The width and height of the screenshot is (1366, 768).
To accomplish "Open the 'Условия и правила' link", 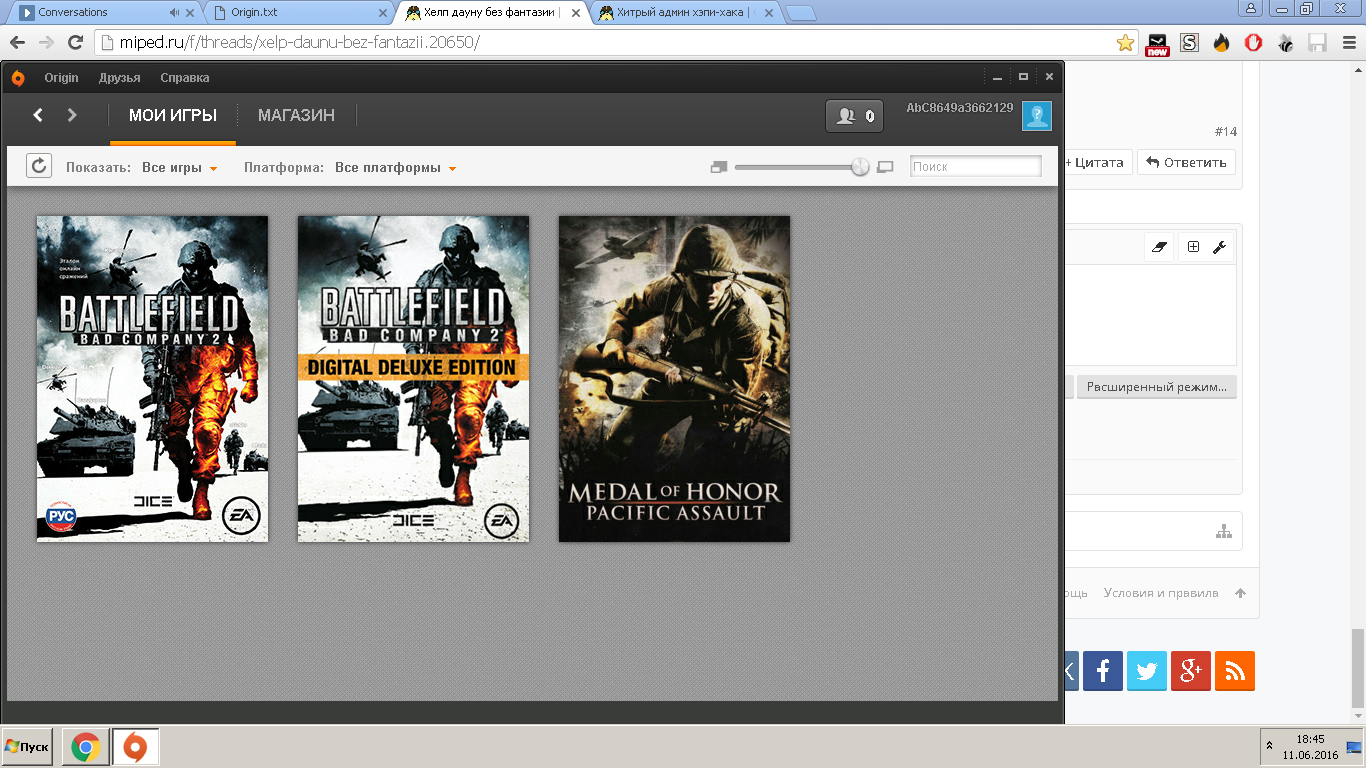I will click(x=1161, y=593).
